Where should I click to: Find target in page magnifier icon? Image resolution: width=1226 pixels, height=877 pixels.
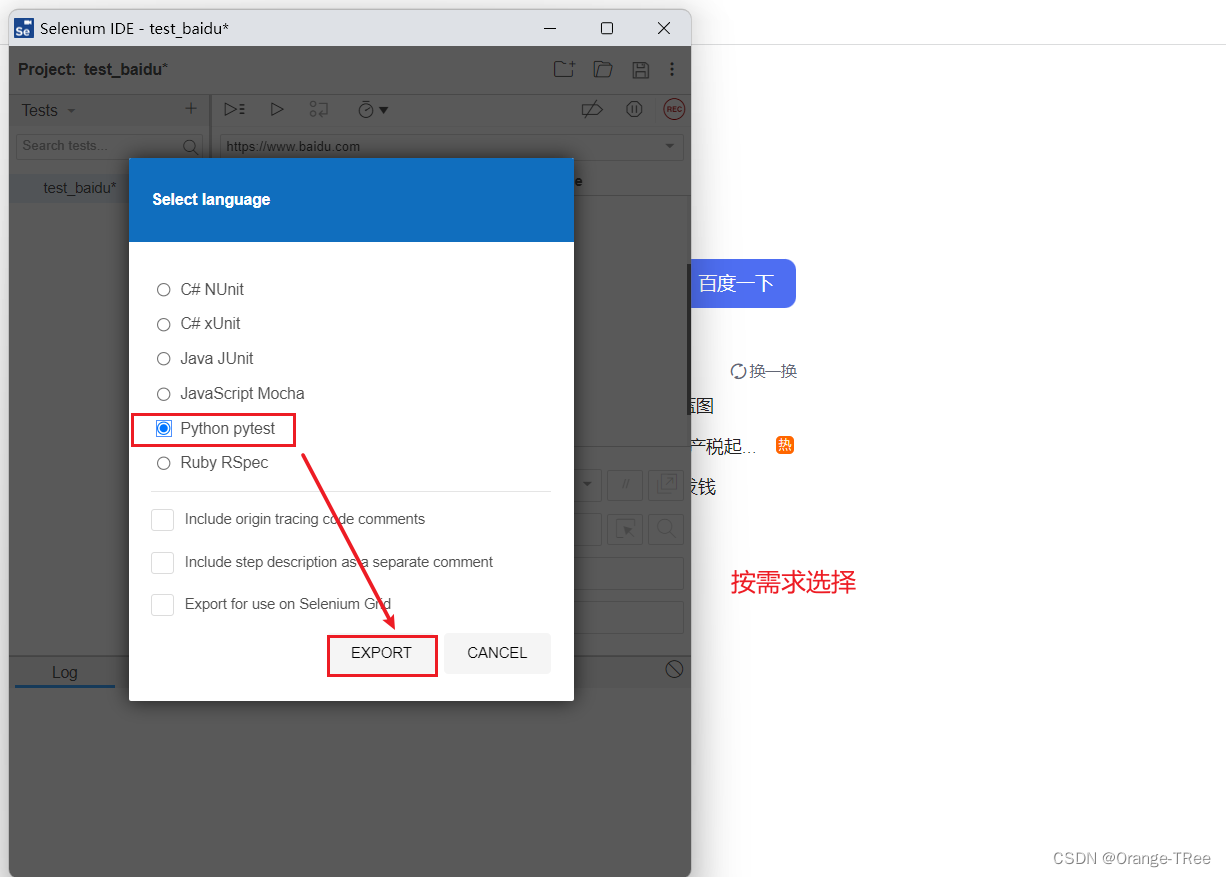pyautogui.click(x=666, y=529)
